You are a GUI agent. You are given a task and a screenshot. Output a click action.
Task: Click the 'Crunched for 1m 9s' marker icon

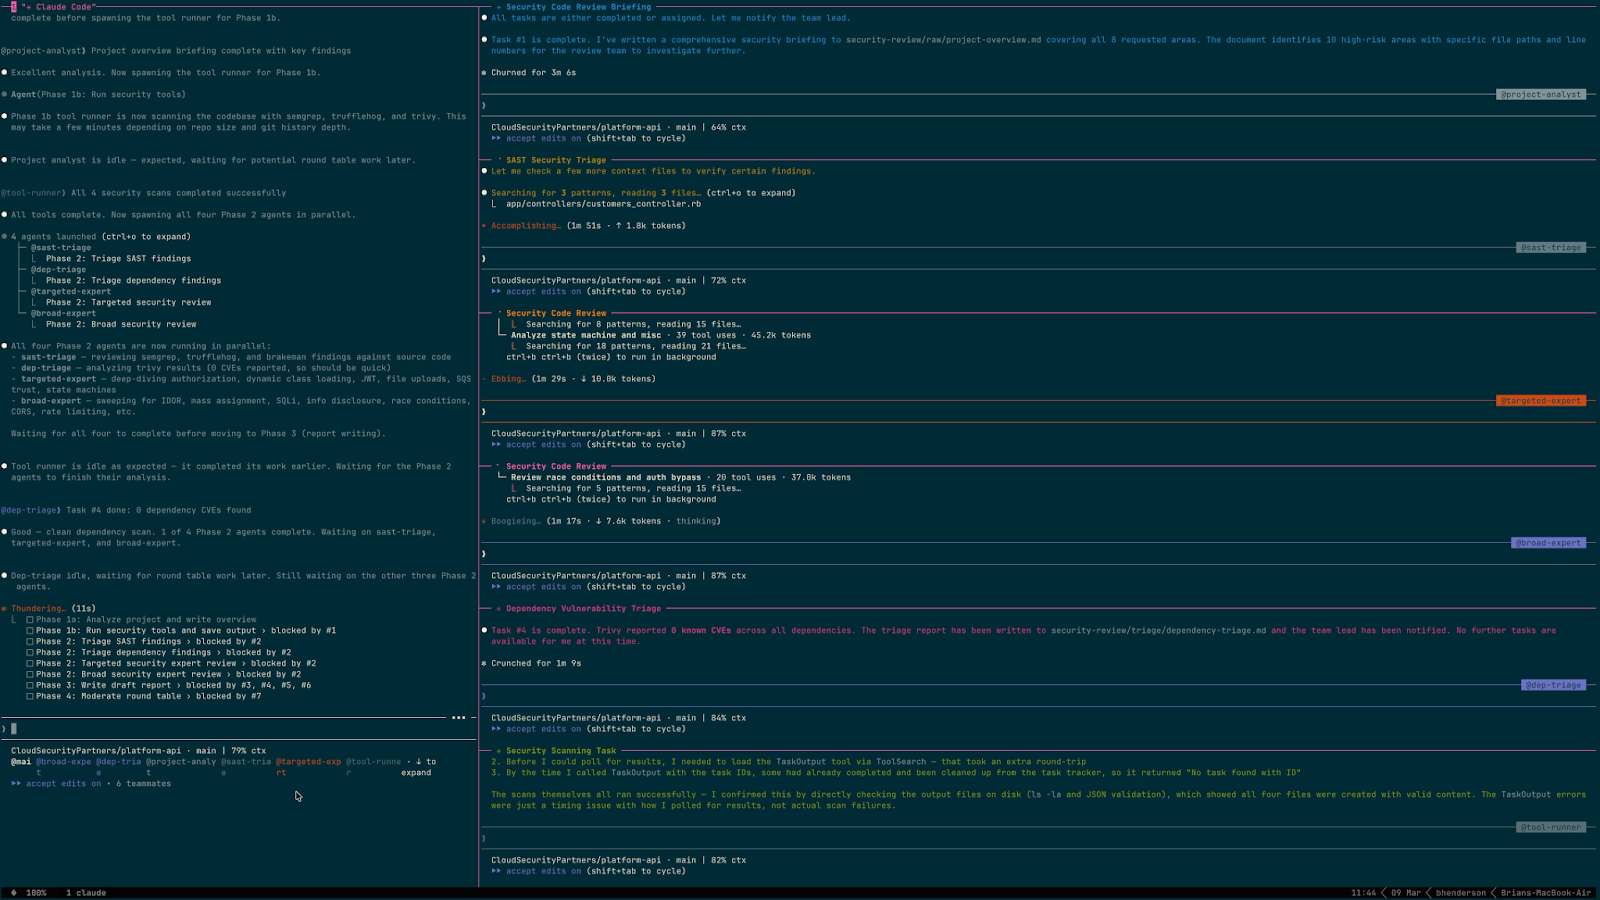[x=484, y=663]
